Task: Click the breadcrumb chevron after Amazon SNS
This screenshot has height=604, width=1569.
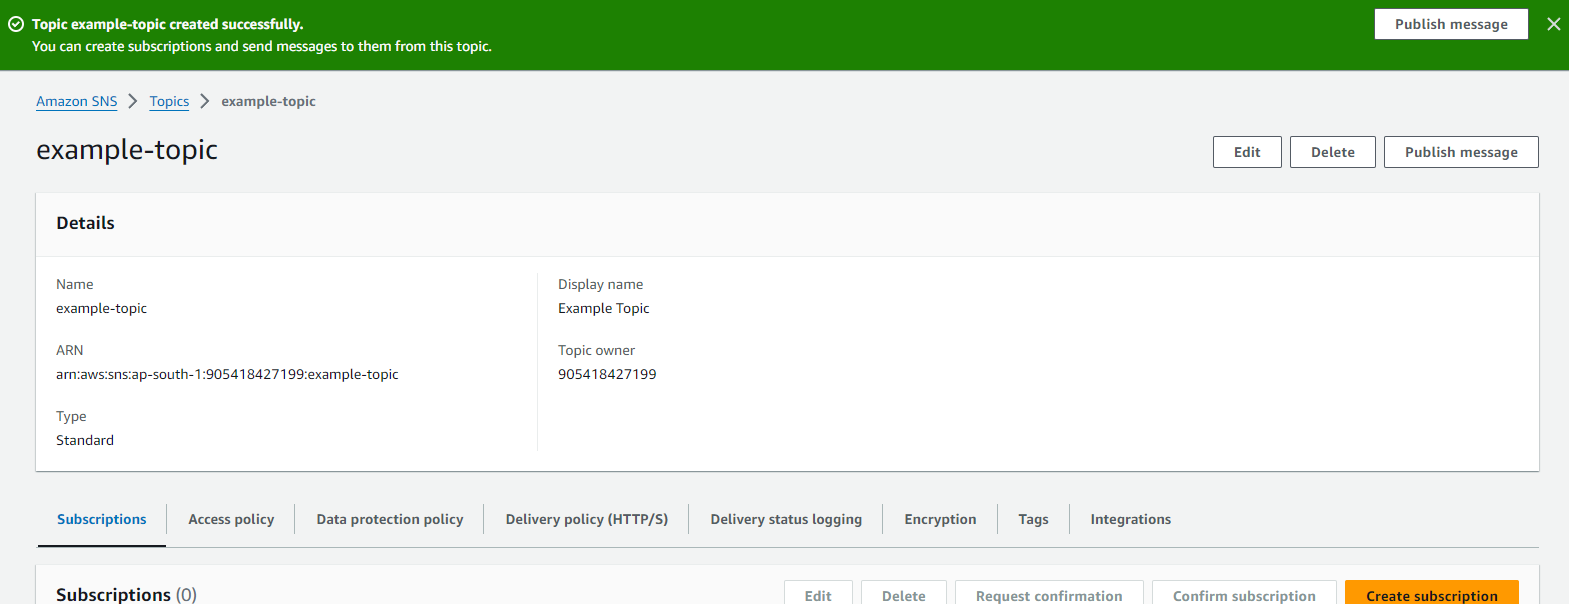Action: coord(133,101)
